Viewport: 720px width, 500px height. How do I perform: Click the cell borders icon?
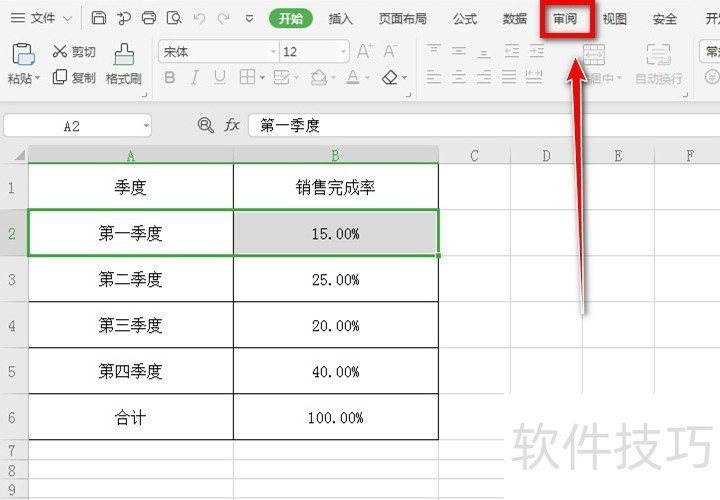pyautogui.click(x=247, y=77)
